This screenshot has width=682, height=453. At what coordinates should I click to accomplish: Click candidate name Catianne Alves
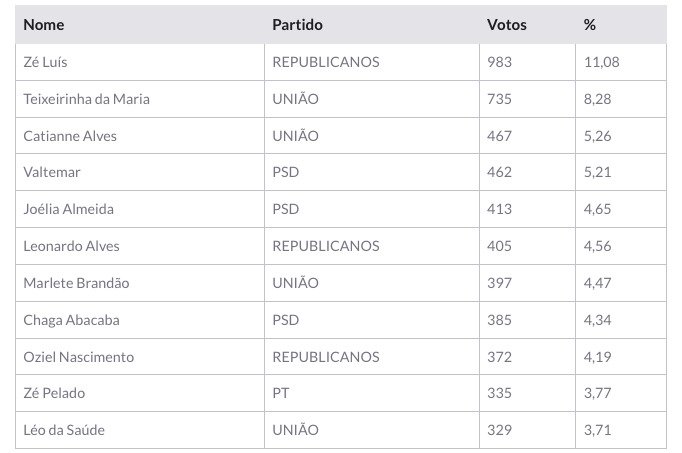[70, 136]
